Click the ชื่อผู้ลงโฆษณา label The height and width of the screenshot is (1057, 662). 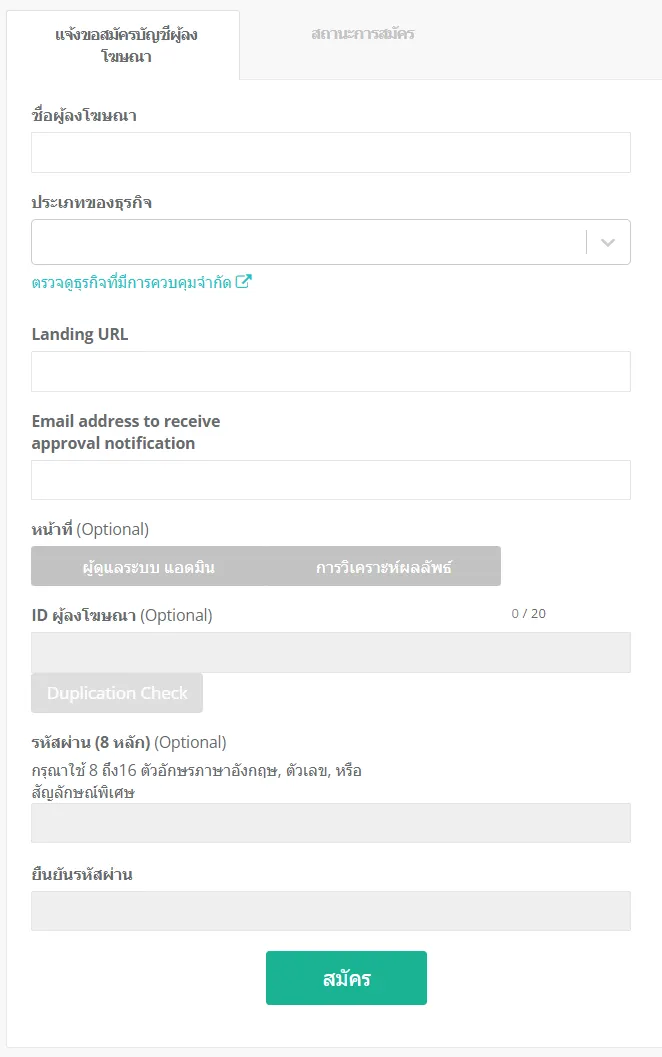pos(84,116)
